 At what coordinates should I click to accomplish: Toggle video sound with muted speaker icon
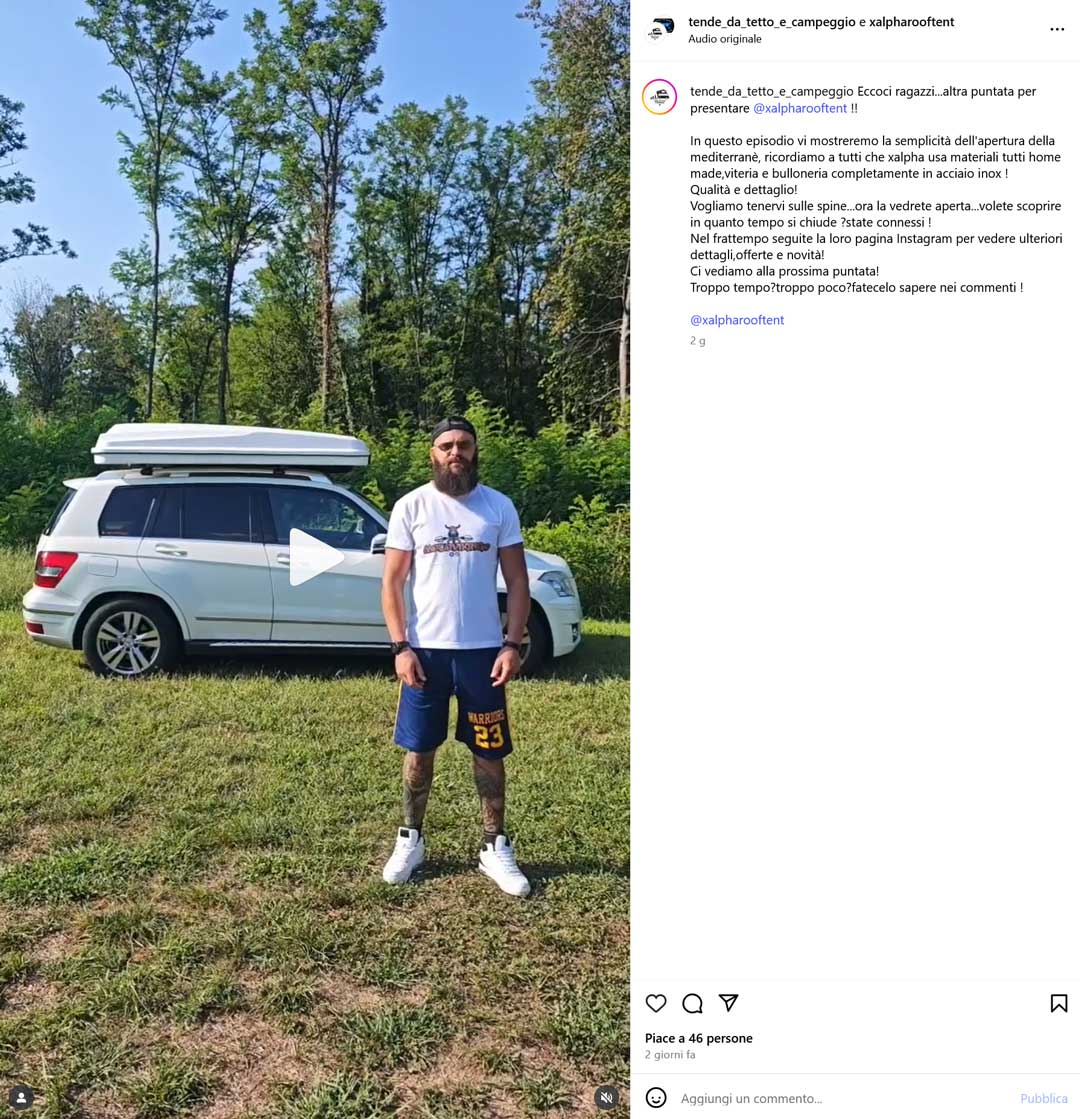point(606,1098)
